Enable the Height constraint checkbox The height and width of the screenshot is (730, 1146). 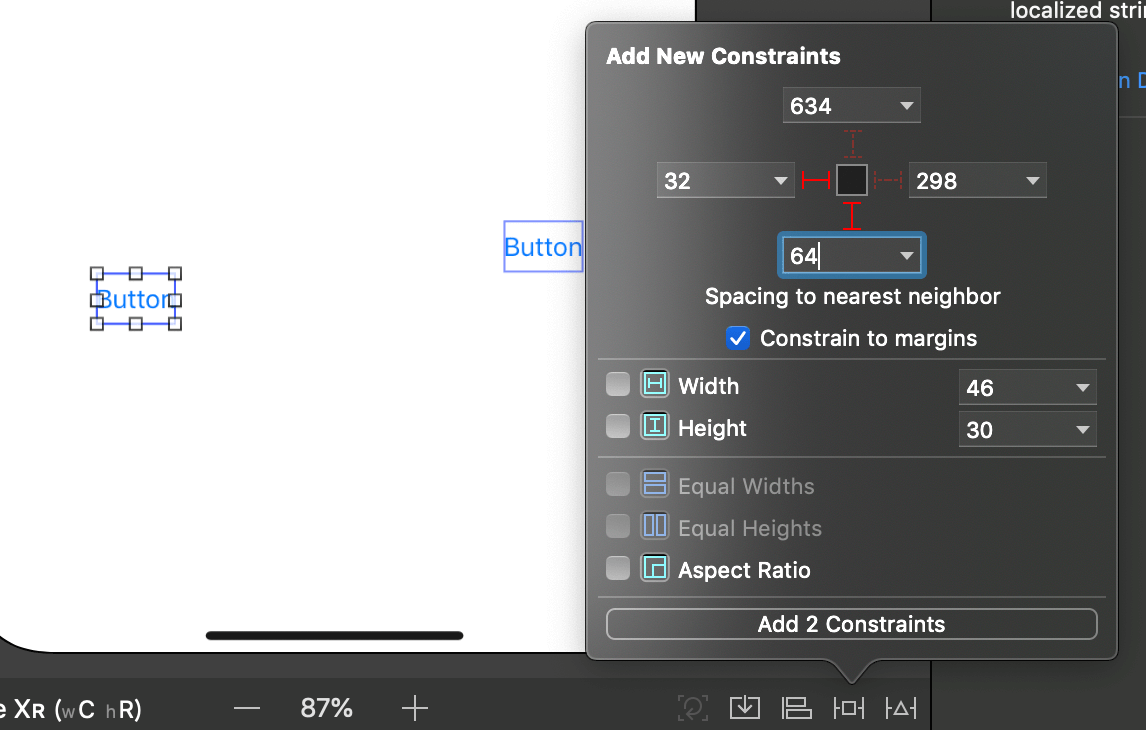point(618,427)
